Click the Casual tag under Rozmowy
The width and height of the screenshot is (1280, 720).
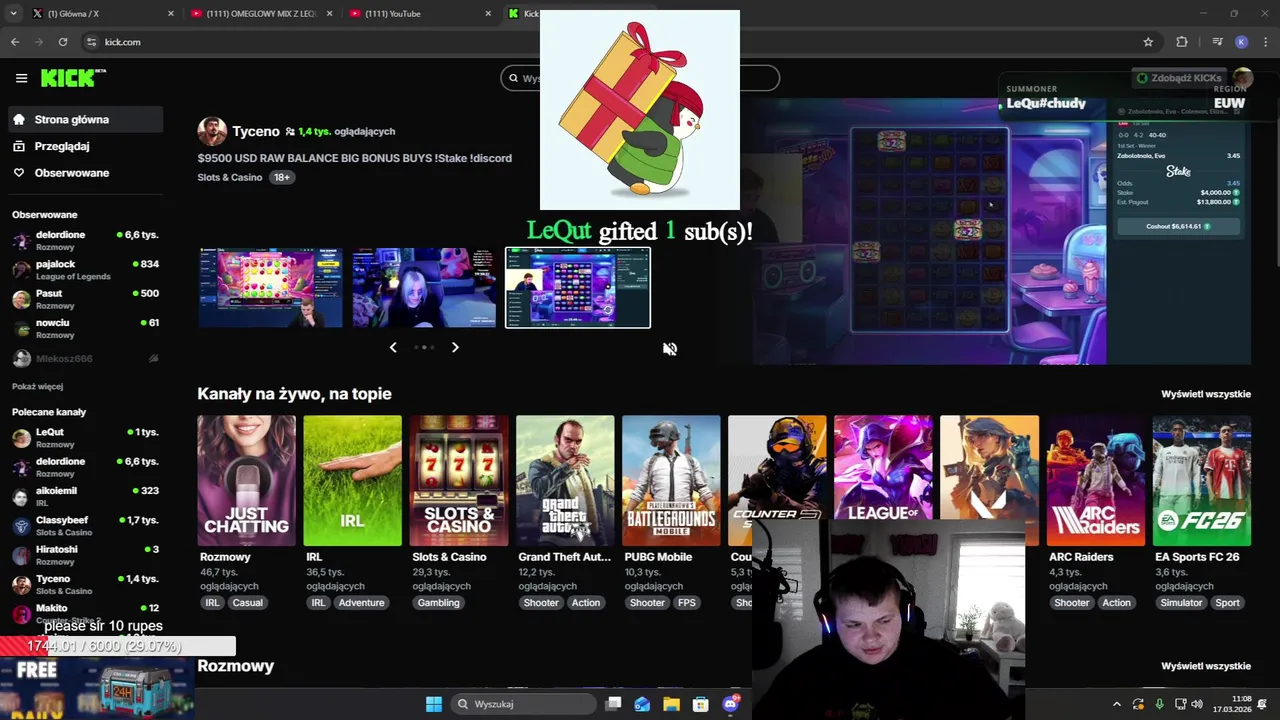[x=247, y=603]
